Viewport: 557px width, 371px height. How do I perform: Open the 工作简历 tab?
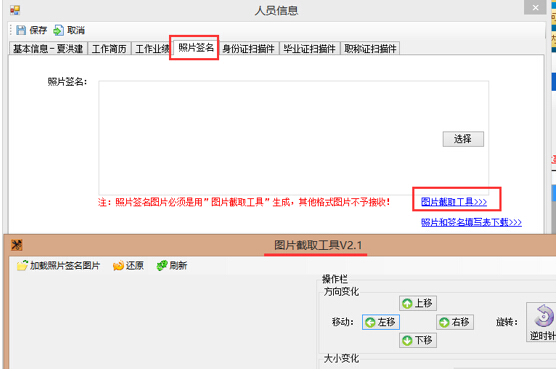(109, 49)
